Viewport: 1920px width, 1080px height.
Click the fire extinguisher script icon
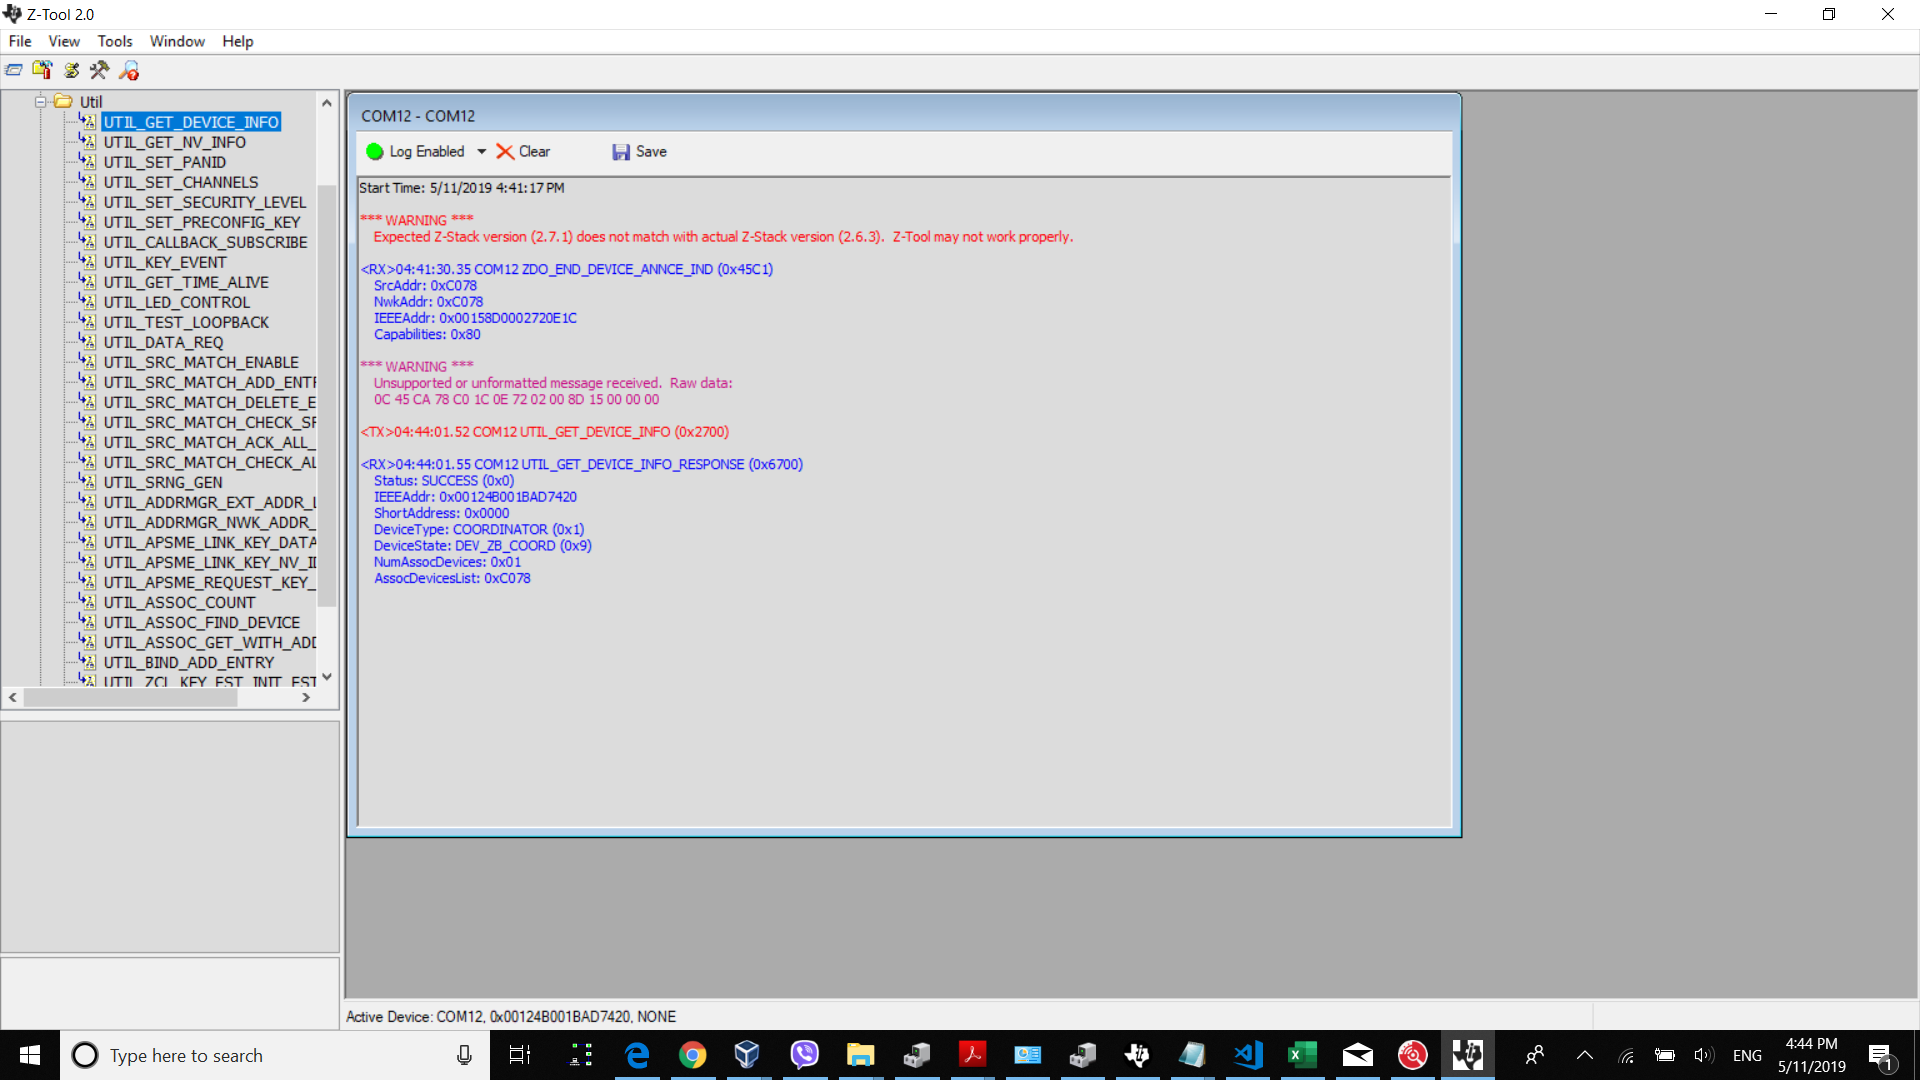[43, 70]
